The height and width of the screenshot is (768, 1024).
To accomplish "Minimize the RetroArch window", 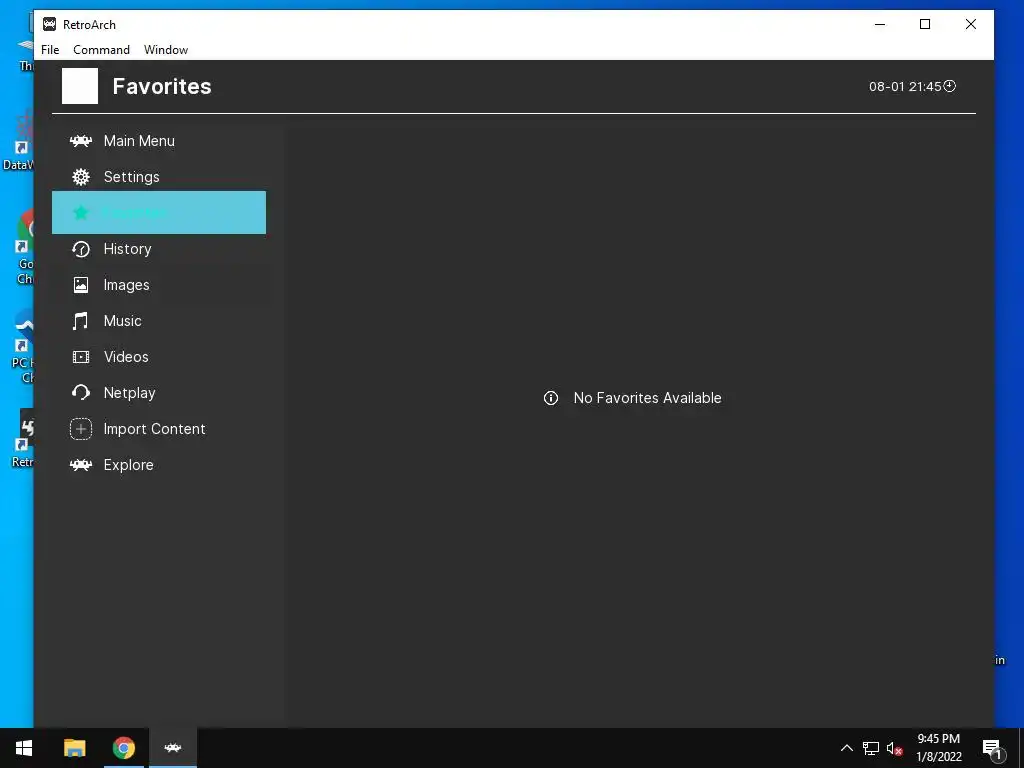I will tap(880, 24).
